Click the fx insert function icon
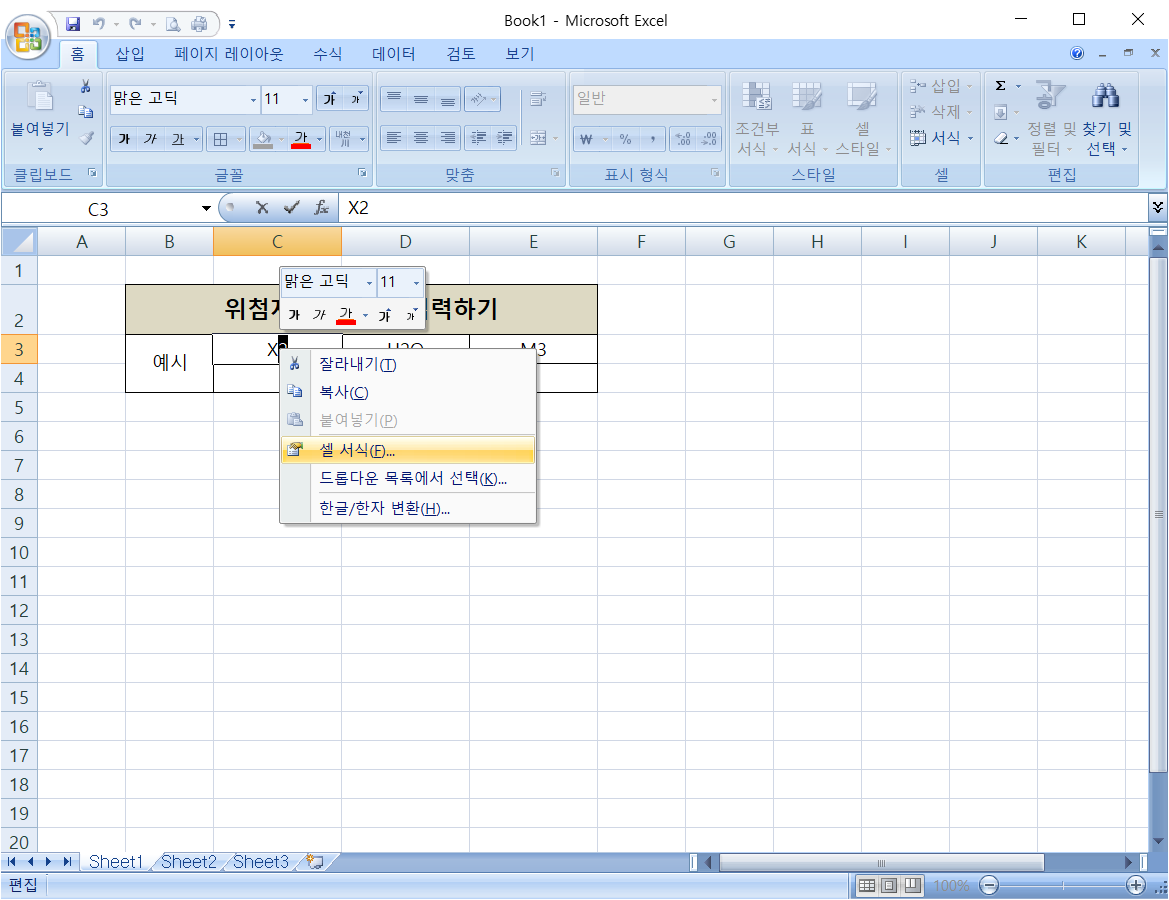Screen dimensions: 1169x900 pos(321,207)
